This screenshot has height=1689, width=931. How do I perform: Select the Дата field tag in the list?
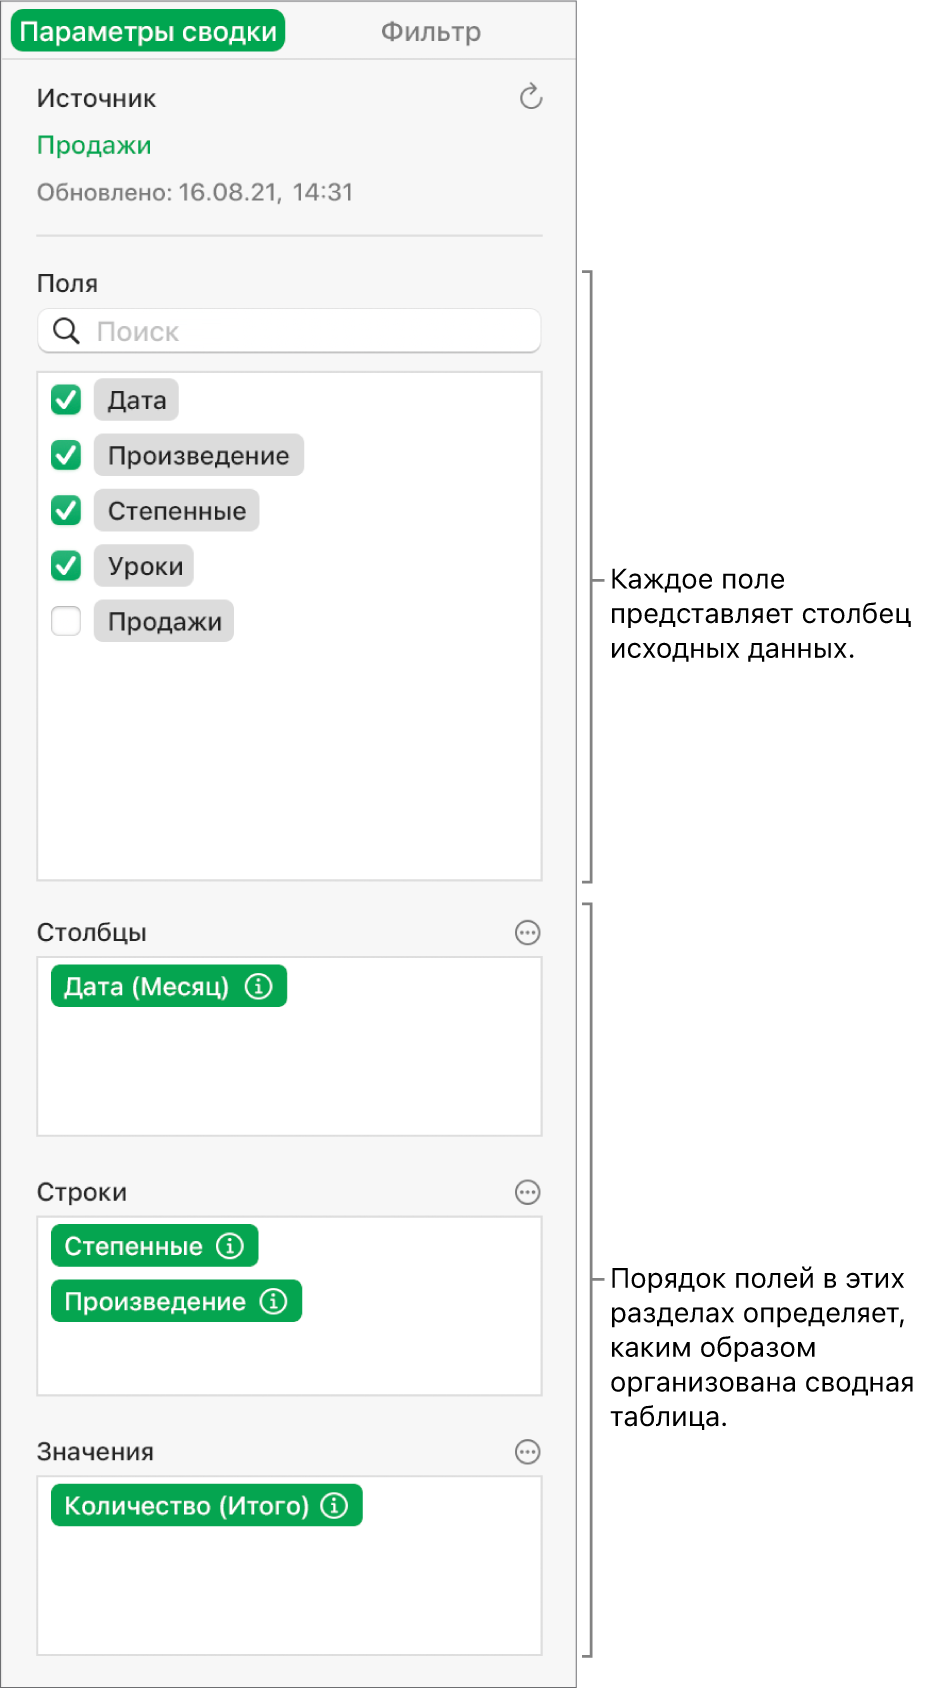pyautogui.click(x=137, y=400)
